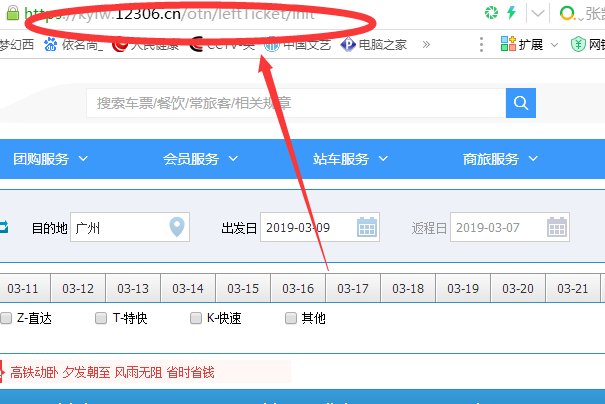Check the K-快速 train type checkbox
The image size is (605, 404).
pos(196,318)
